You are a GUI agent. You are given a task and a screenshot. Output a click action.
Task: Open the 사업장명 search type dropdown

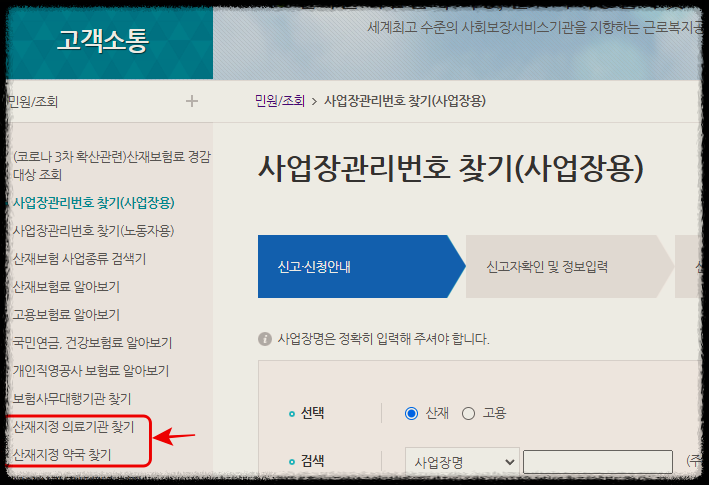coord(462,461)
